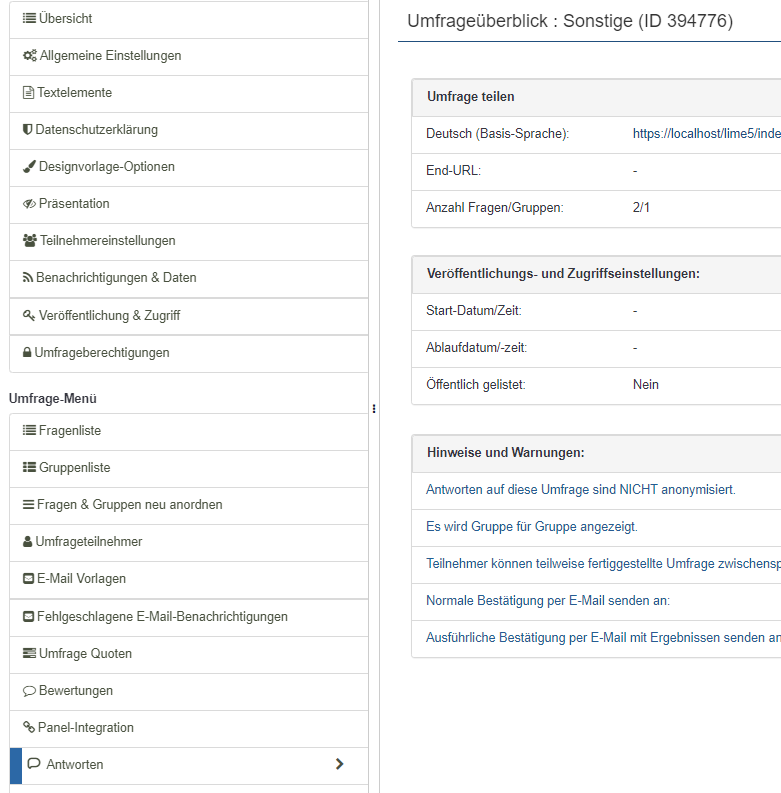Click the padlock icon for Umfrageberechtigungen
The image size is (781, 793).
[27, 353]
